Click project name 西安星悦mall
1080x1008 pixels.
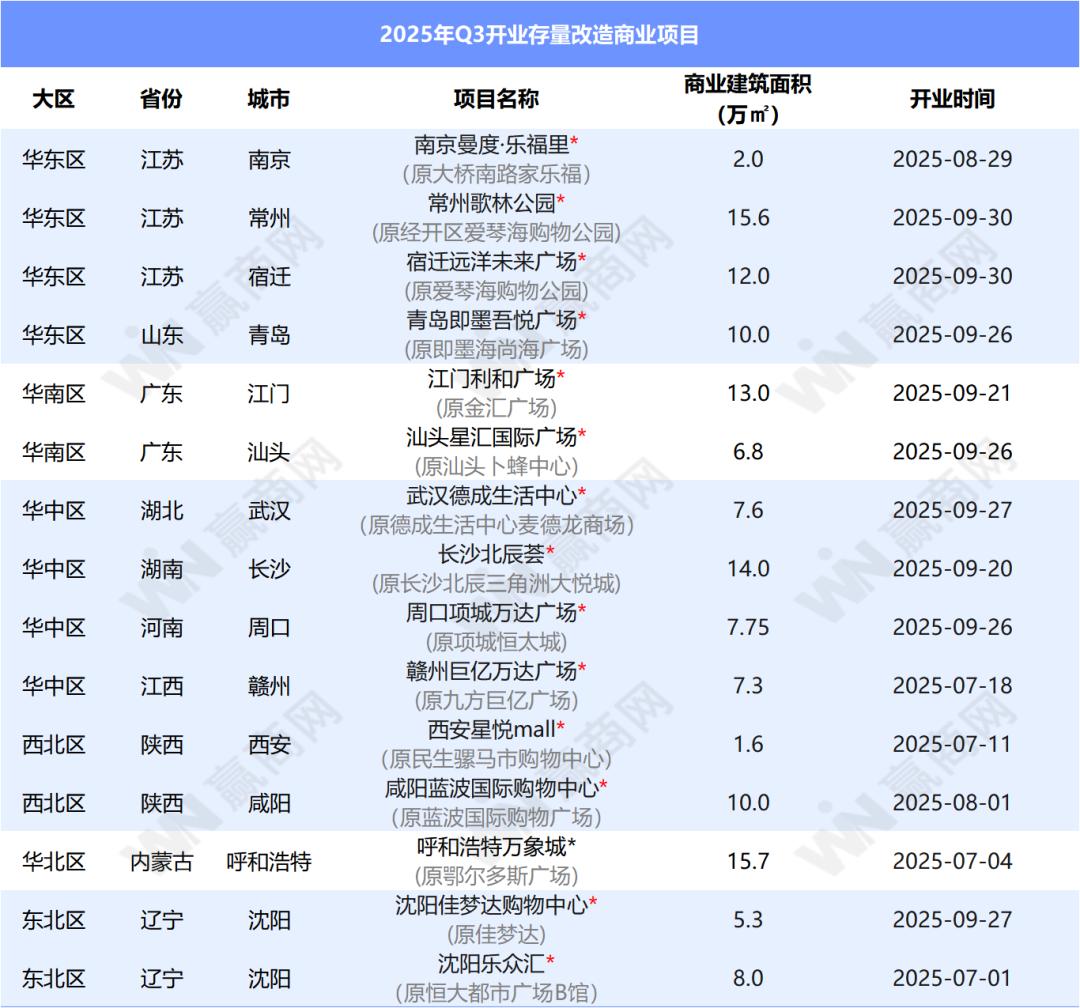tap(491, 730)
